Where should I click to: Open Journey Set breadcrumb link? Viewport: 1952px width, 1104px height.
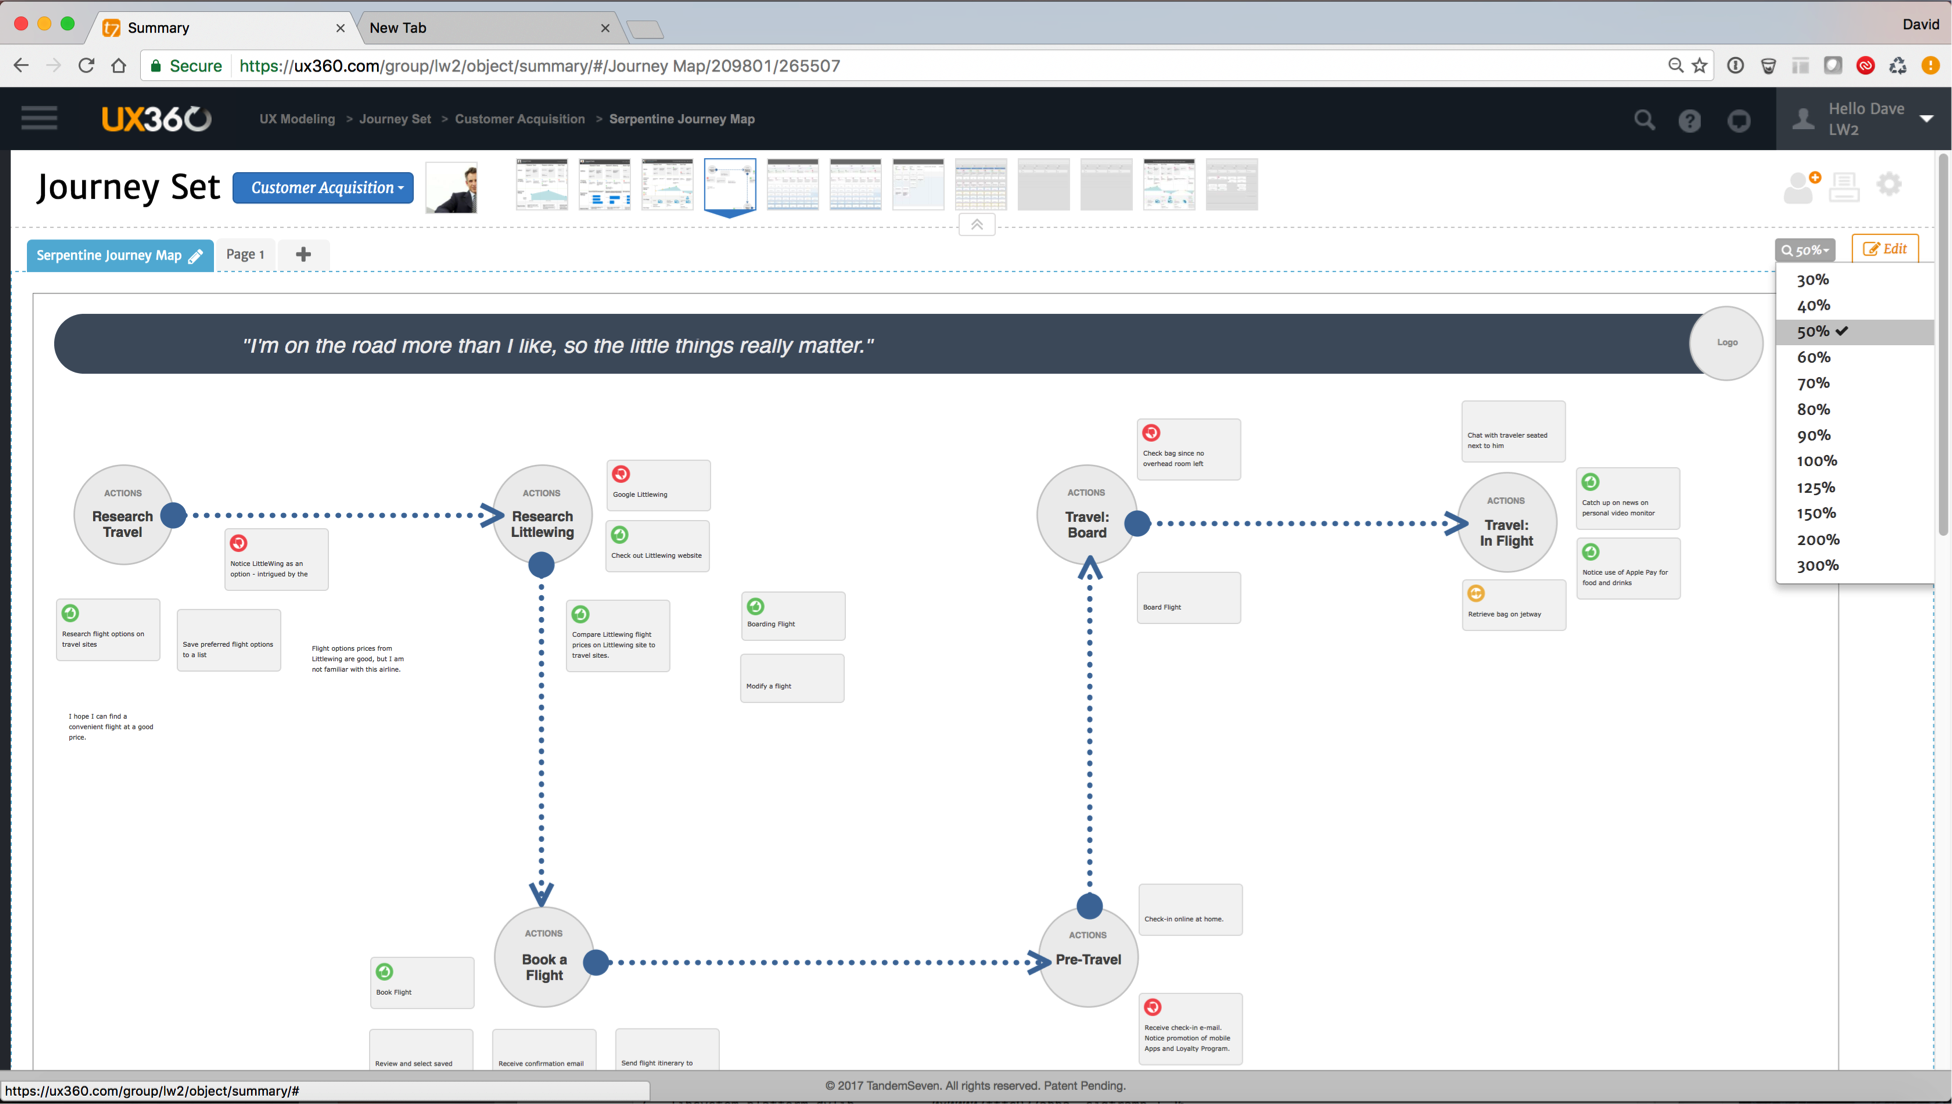[395, 119]
